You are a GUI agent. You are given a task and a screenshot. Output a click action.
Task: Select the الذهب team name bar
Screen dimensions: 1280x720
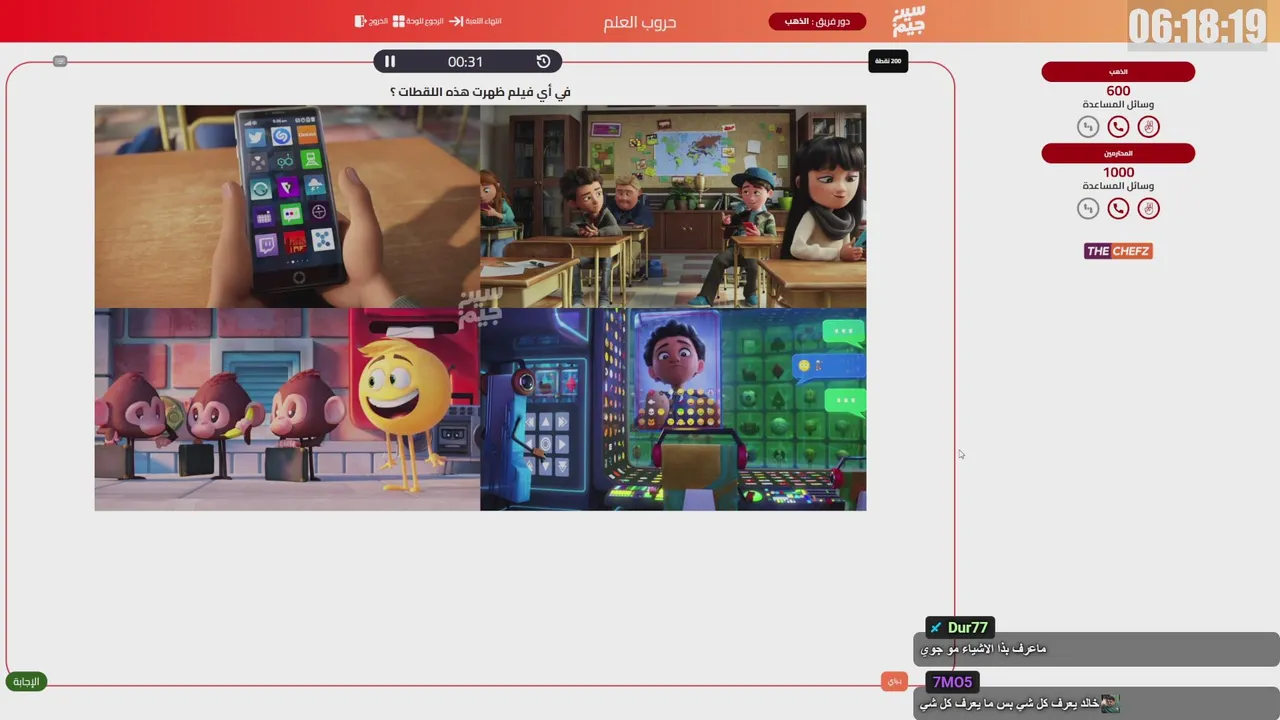1118,72
